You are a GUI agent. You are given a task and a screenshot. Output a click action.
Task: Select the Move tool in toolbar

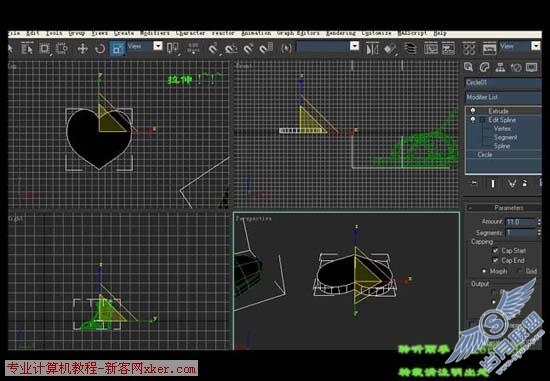coord(83,48)
